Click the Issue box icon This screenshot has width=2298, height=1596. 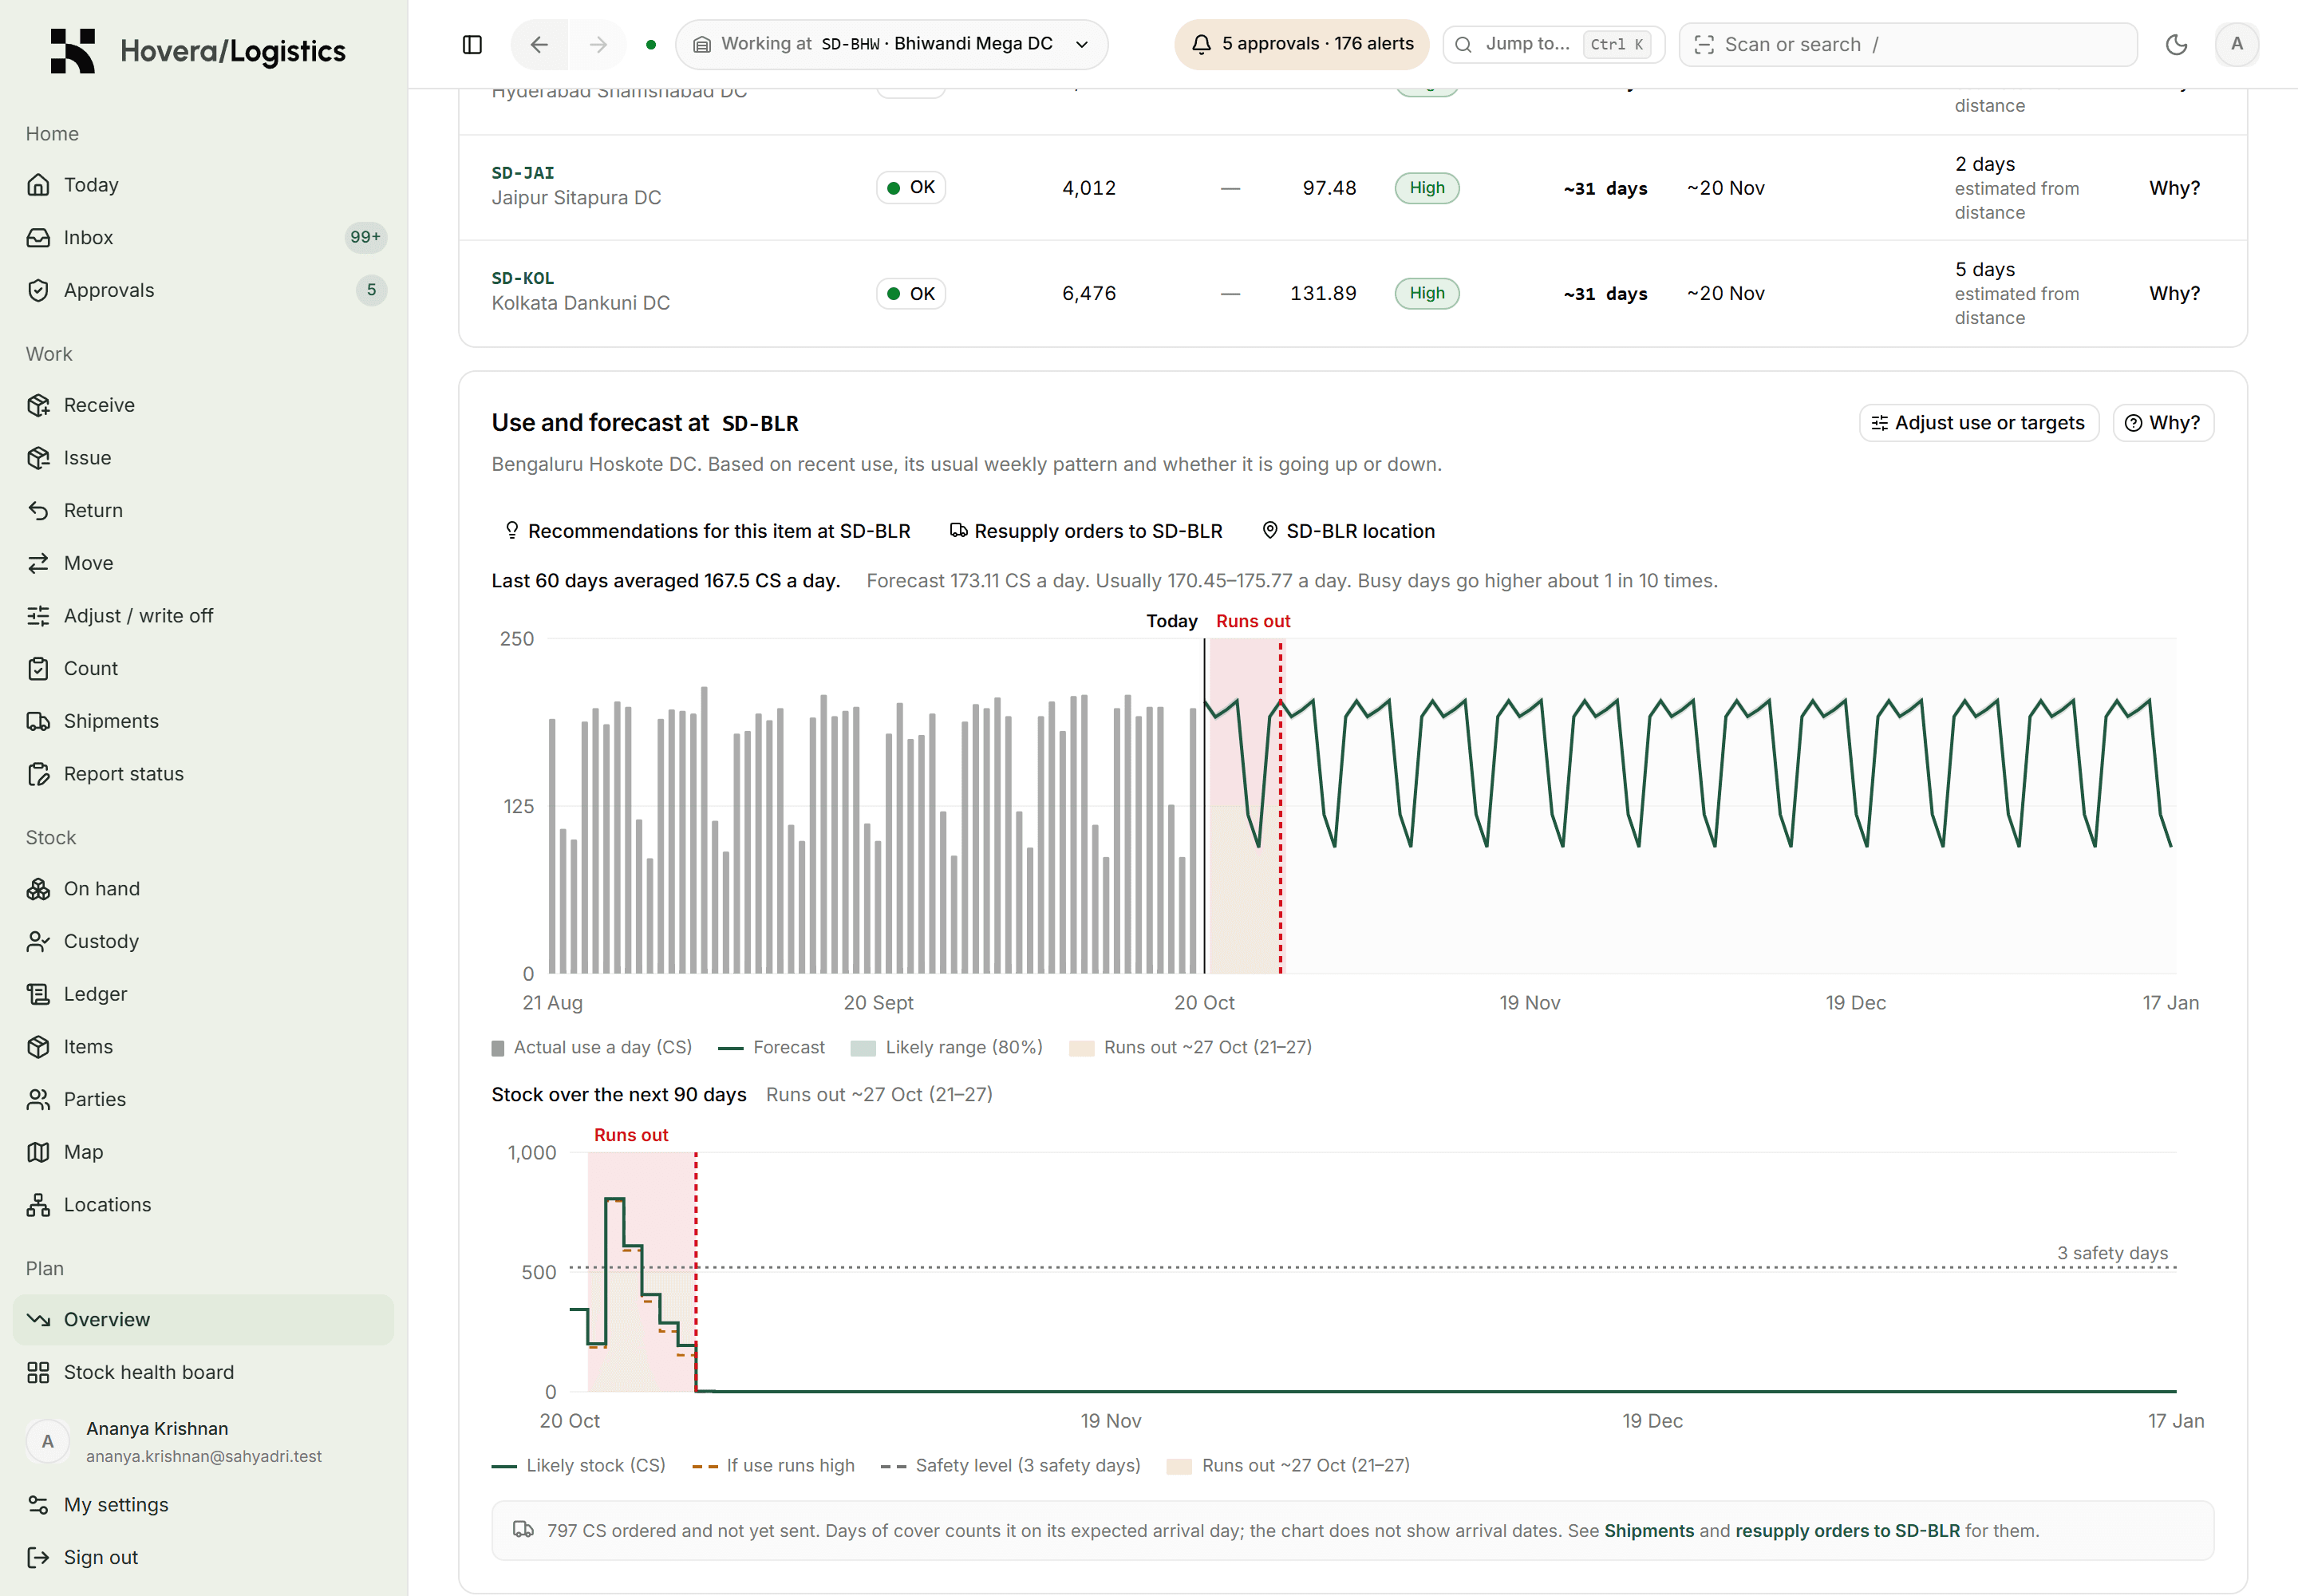pyautogui.click(x=38, y=458)
